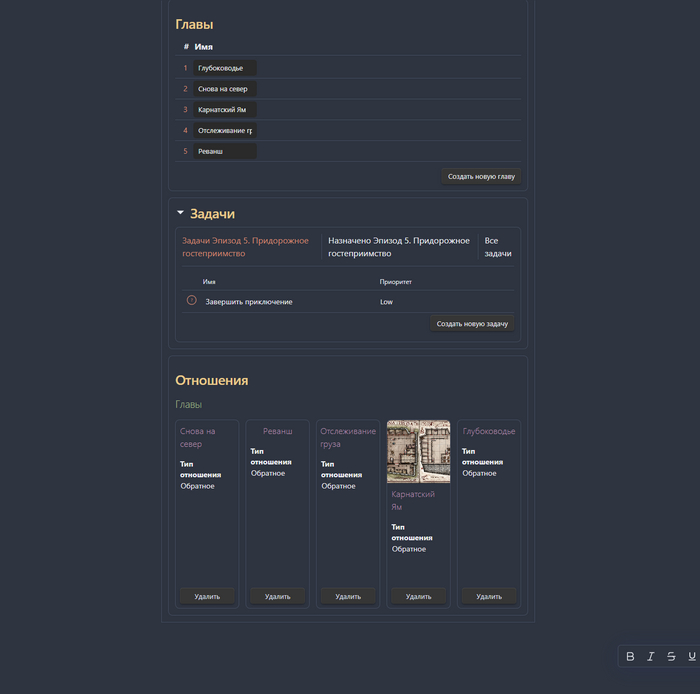The image size is (700, 694).
Task: Open task Завершить приключение
Action: [249, 302]
